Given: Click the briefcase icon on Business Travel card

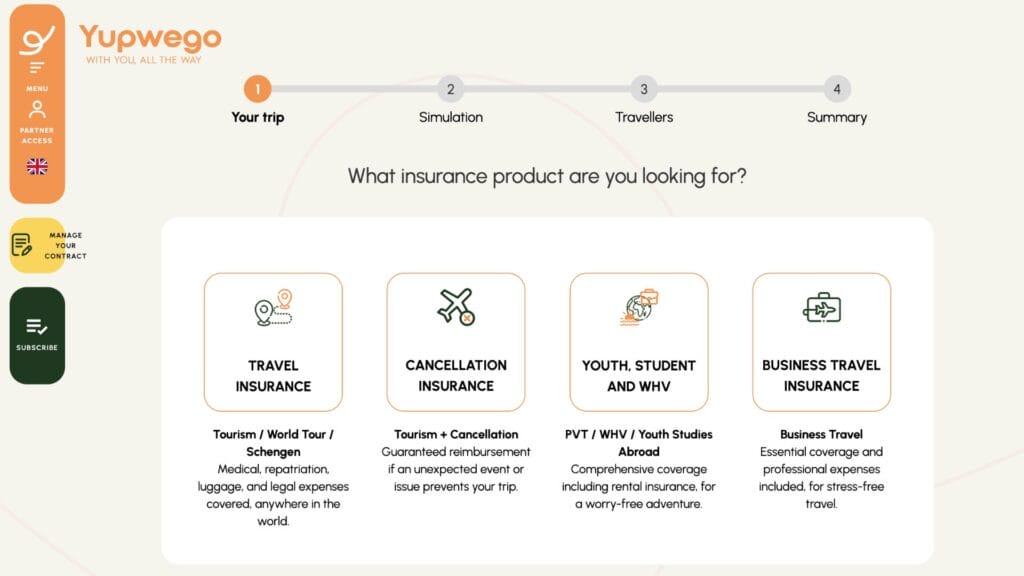Looking at the screenshot, I should coord(821,308).
